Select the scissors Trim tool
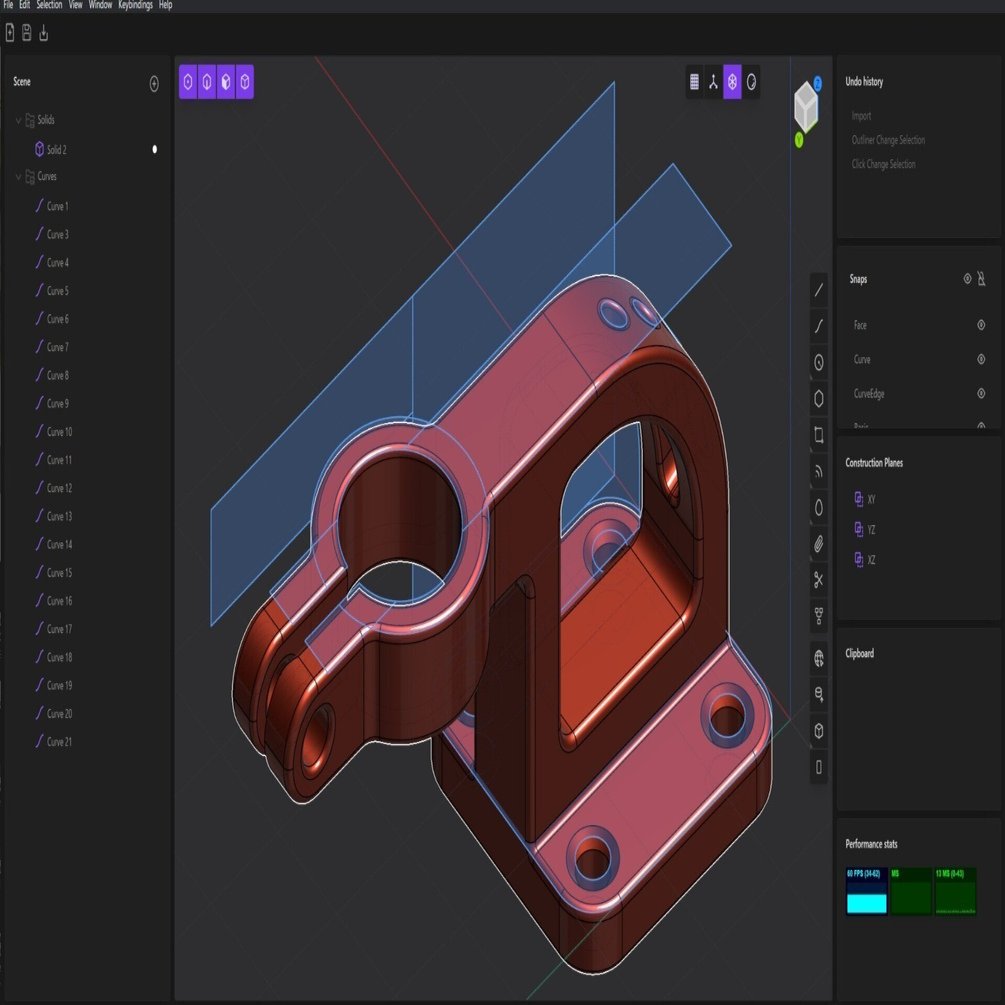 818,581
